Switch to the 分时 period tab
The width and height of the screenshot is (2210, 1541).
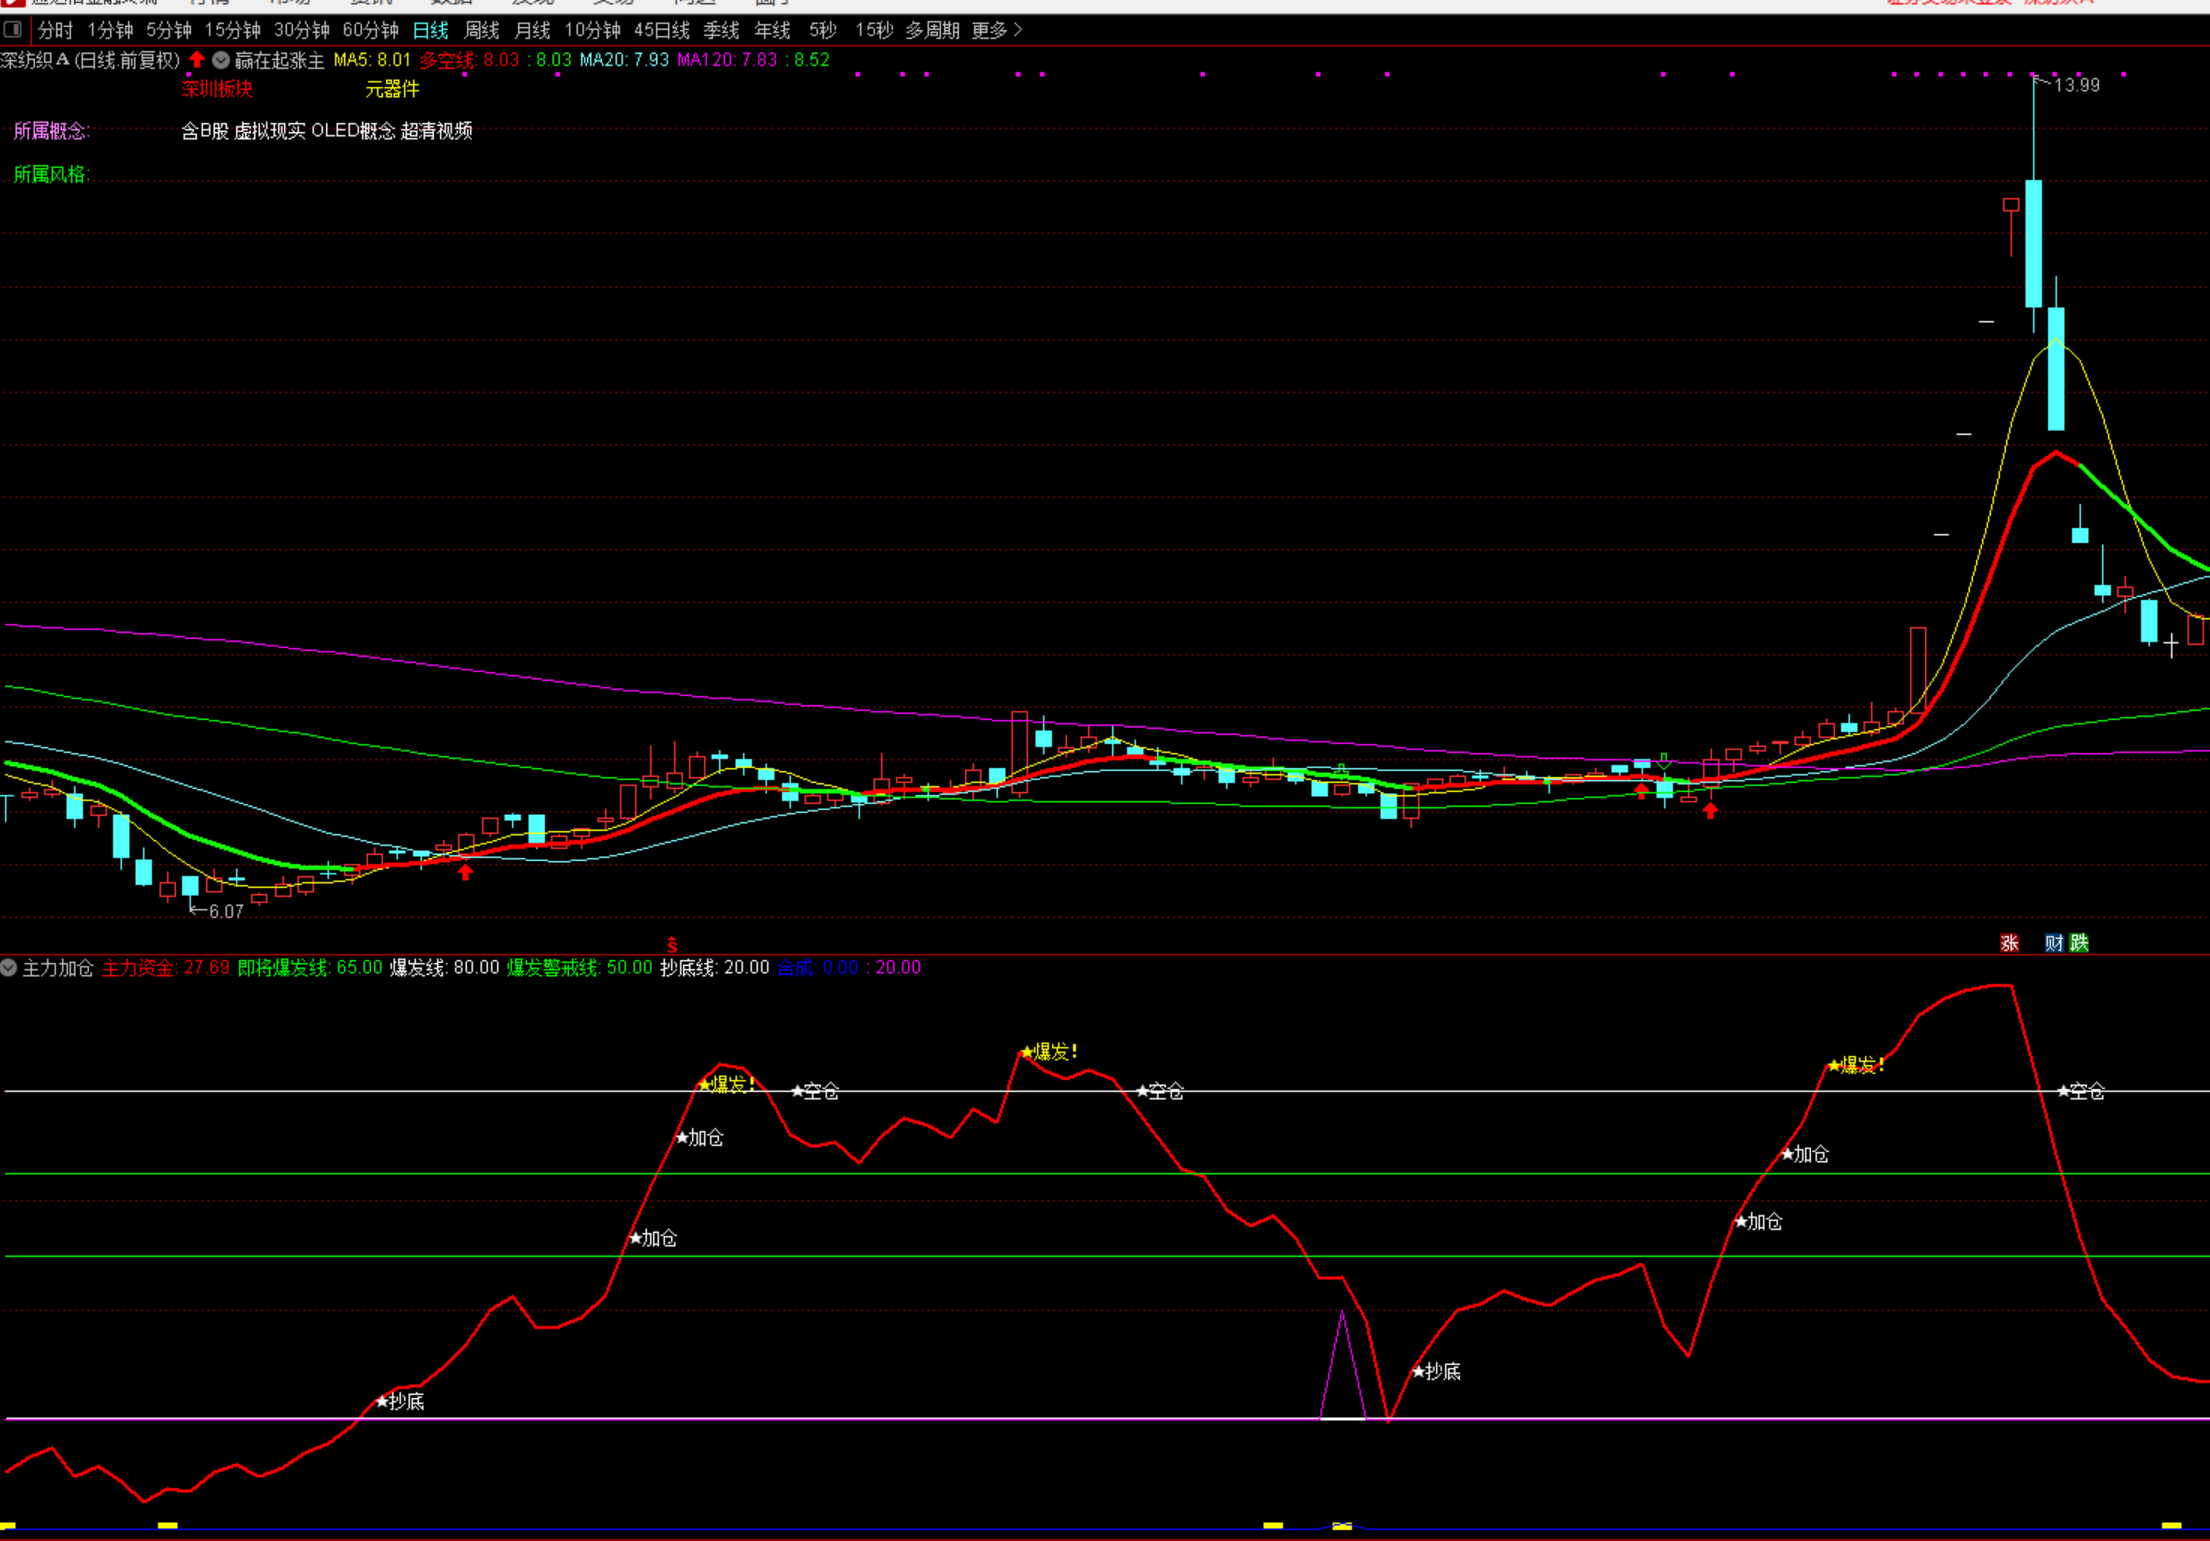tap(56, 30)
